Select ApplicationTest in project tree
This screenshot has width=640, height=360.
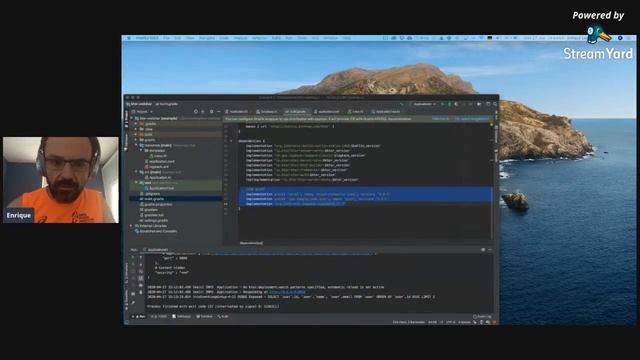pos(160,188)
